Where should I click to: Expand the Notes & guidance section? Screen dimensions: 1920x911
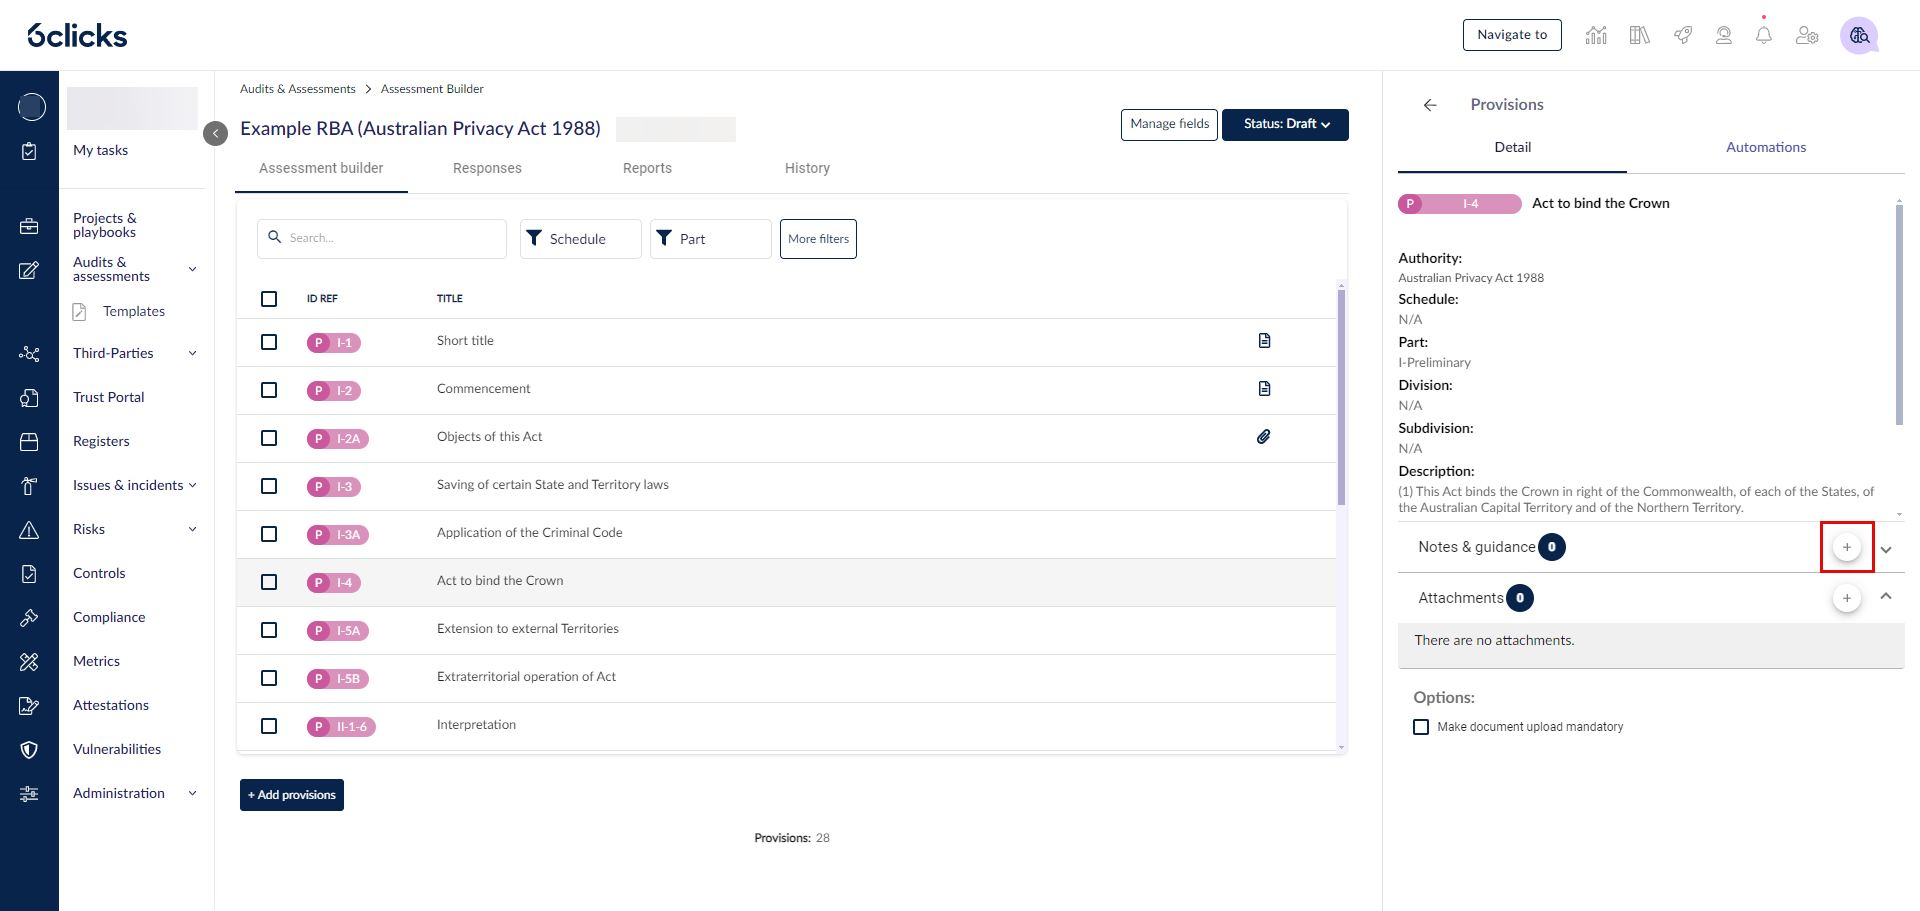point(1886,550)
